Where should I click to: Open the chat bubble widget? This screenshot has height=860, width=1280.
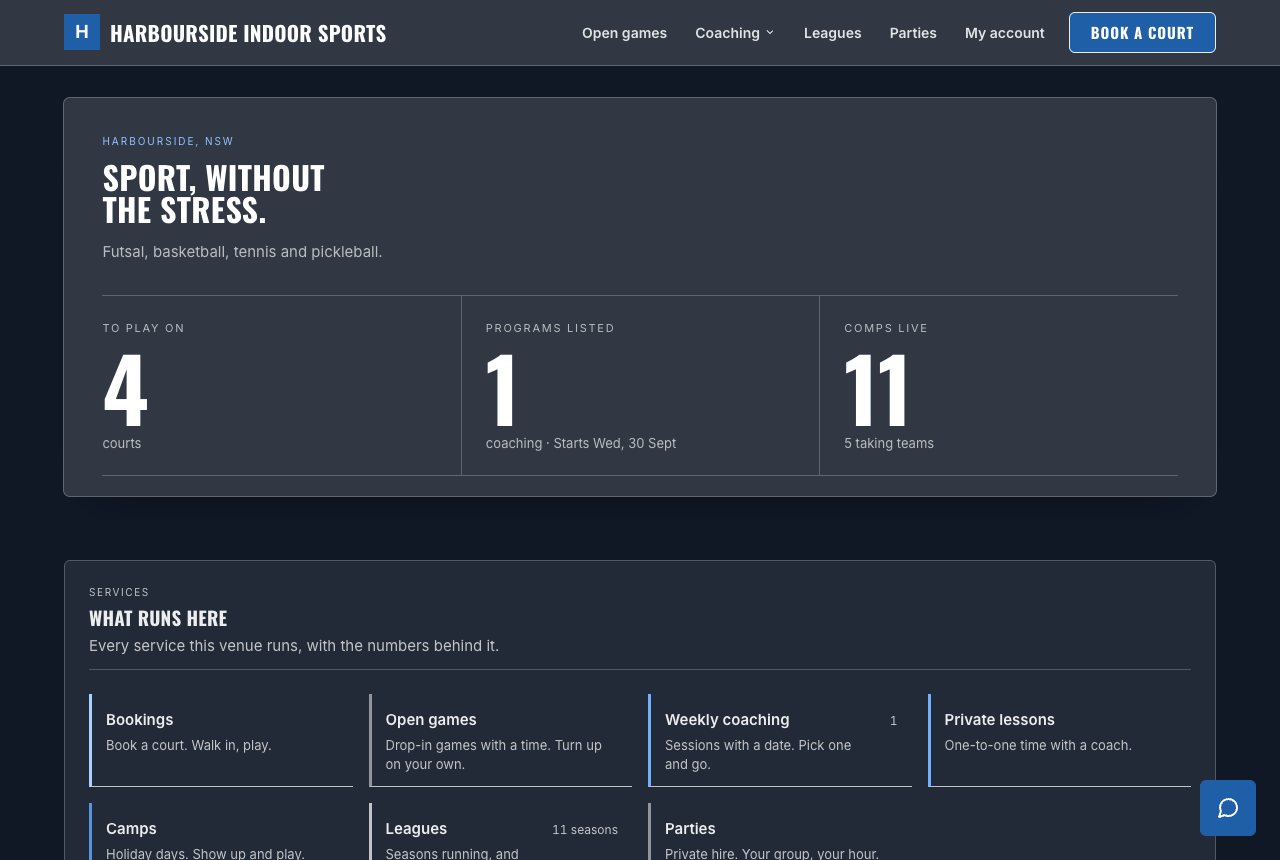(x=1228, y=808)
